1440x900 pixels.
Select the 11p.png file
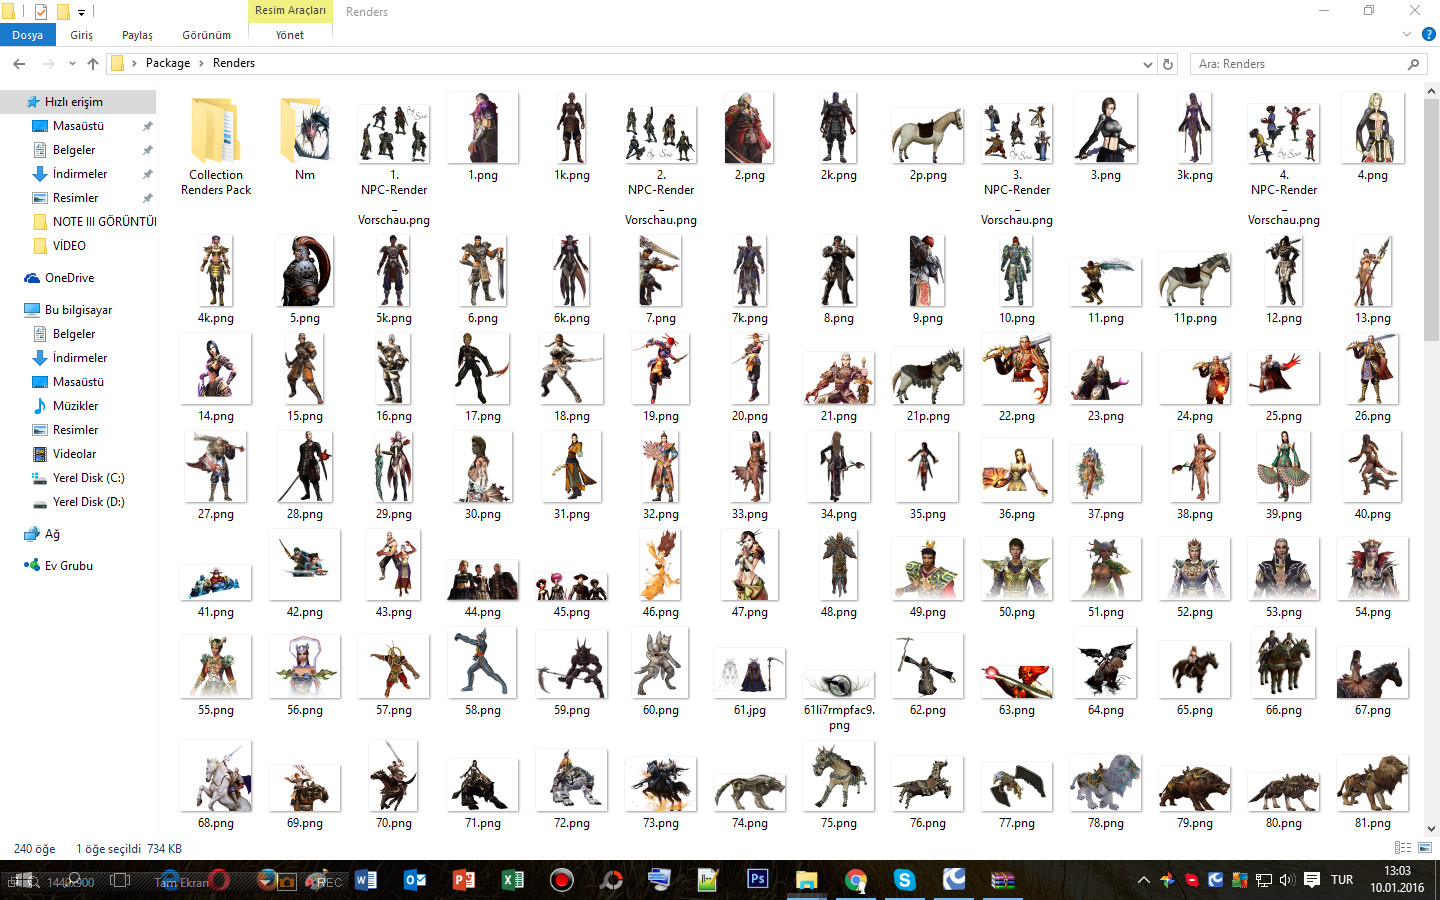coord(1195,280)
